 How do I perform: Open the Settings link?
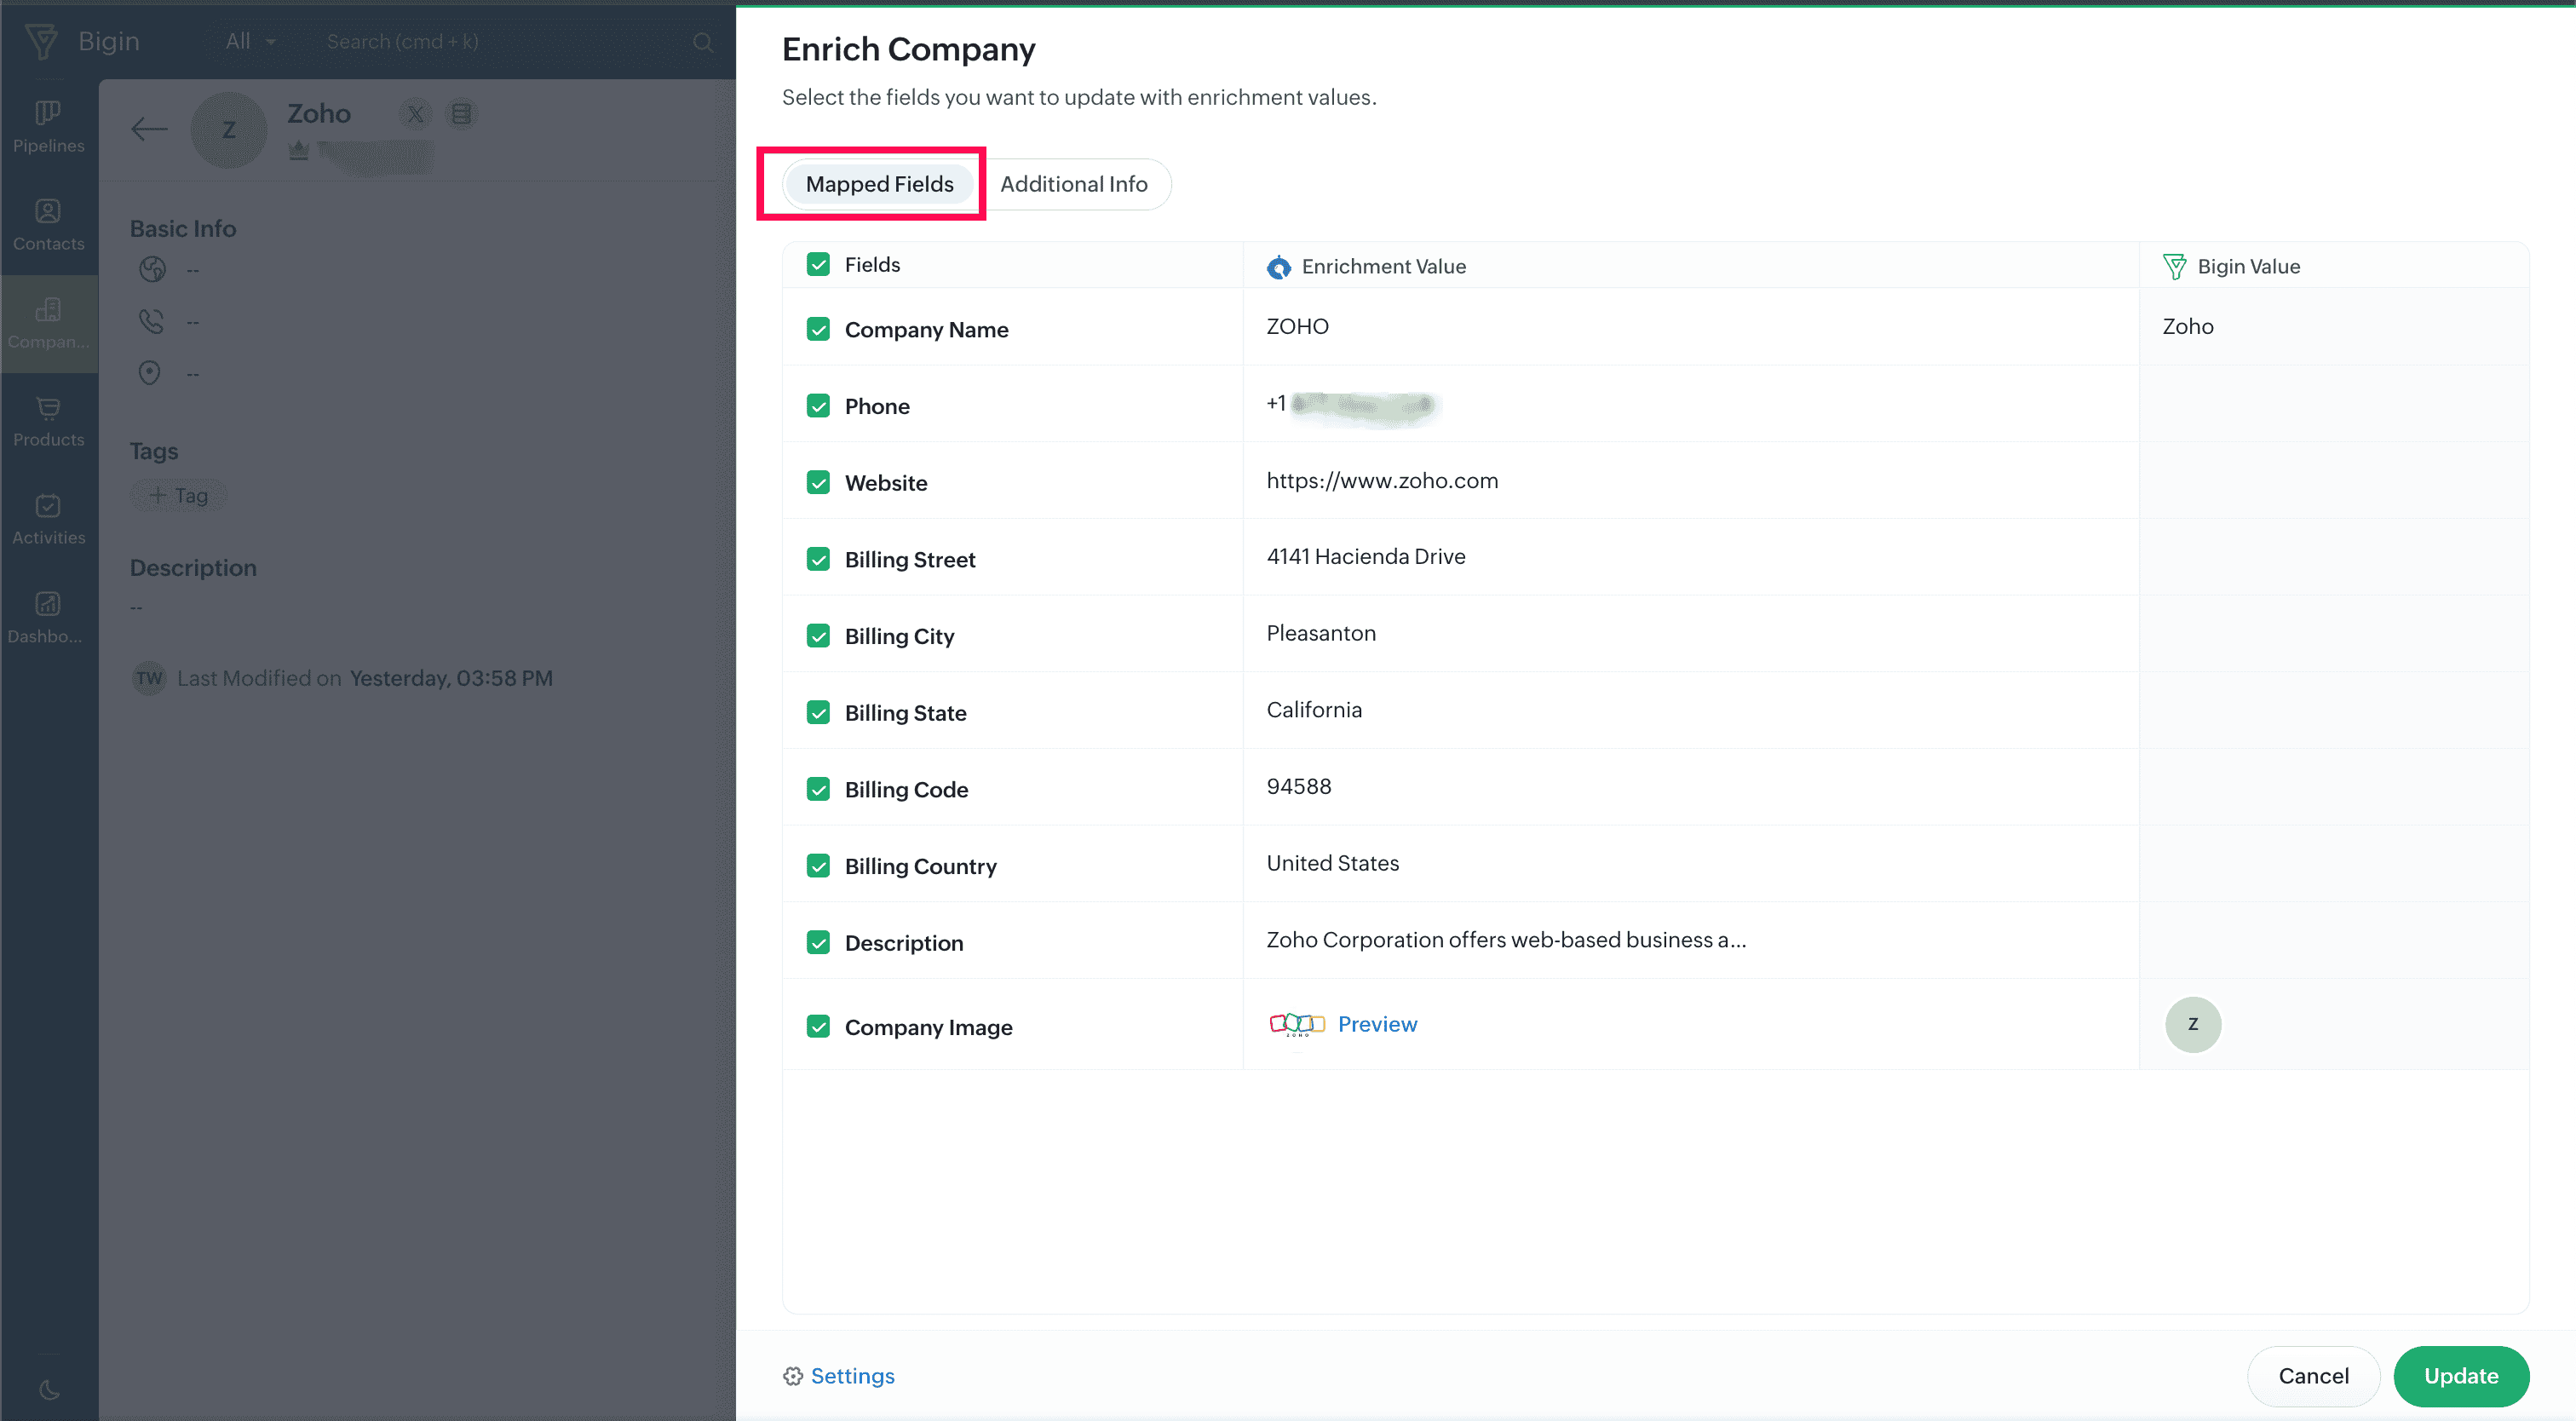point(852,1376)
